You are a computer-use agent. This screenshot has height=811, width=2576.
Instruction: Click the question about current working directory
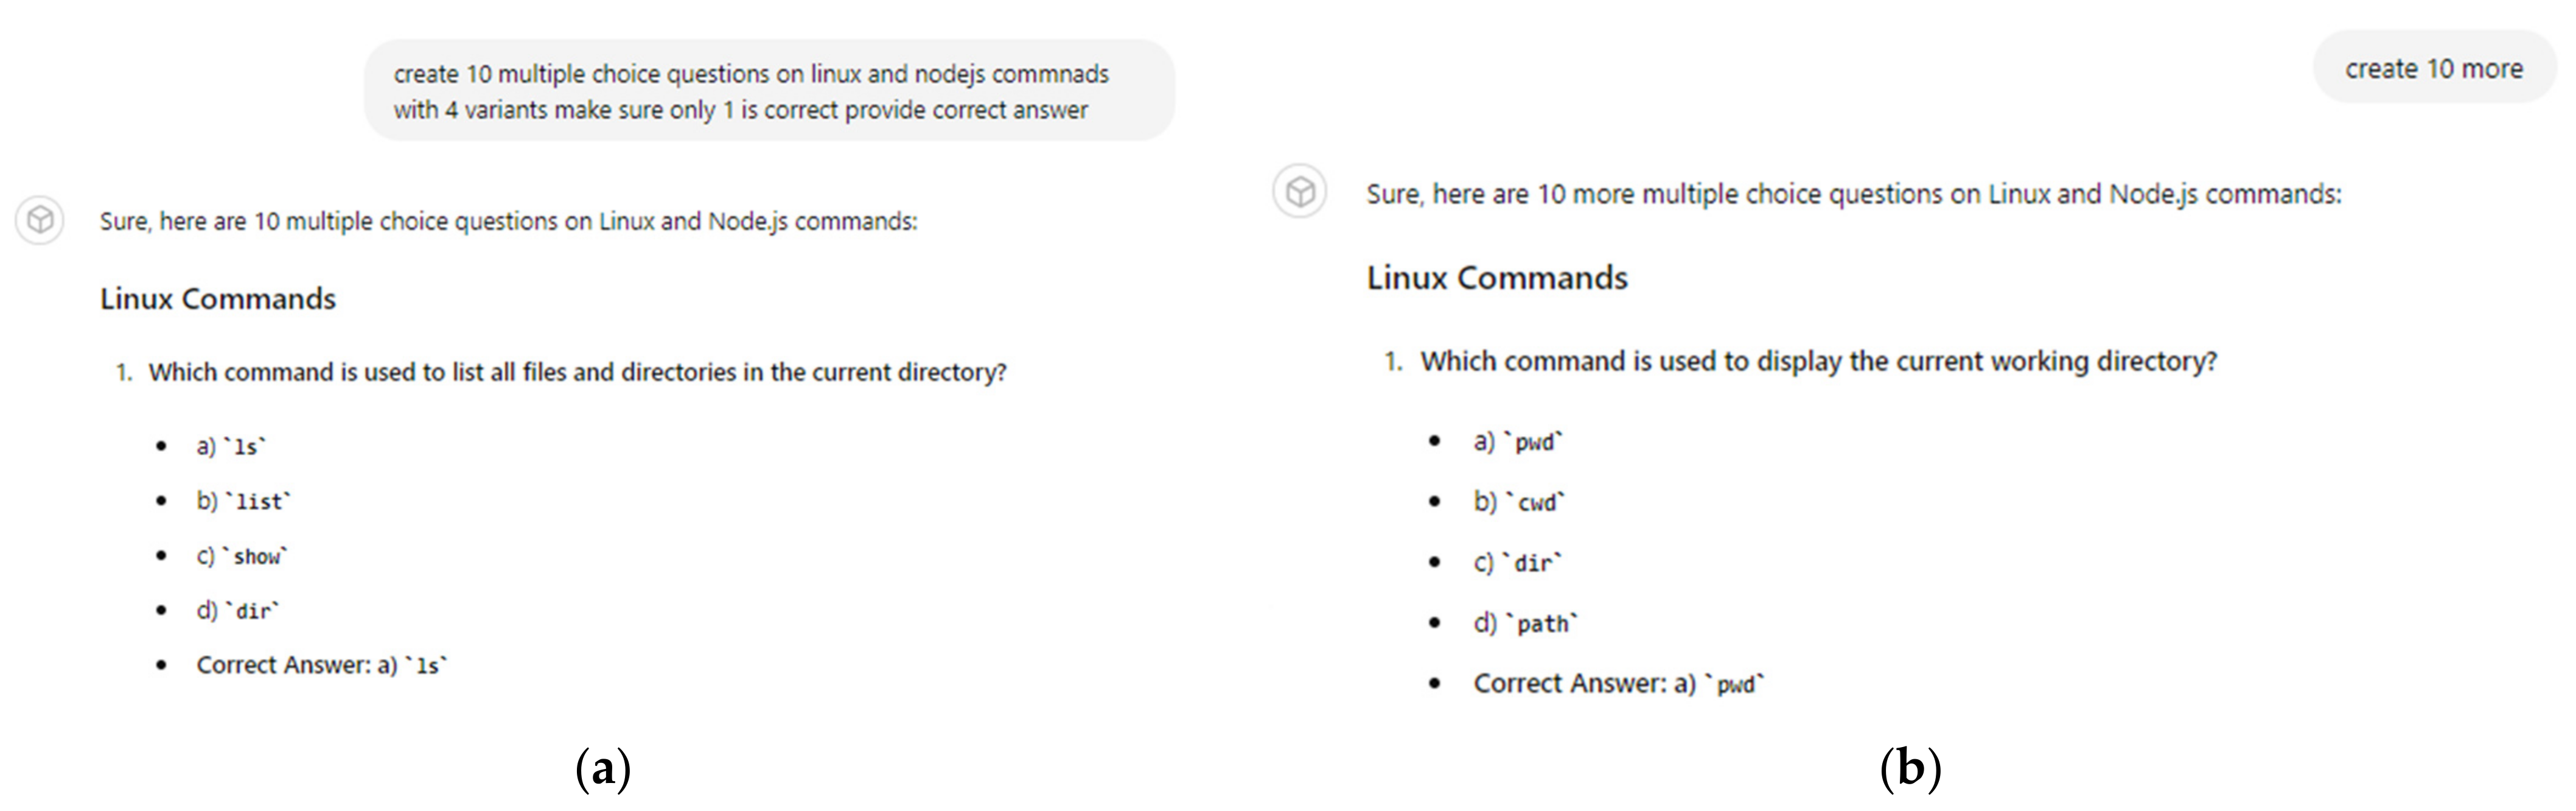(x=1818, y=362)
